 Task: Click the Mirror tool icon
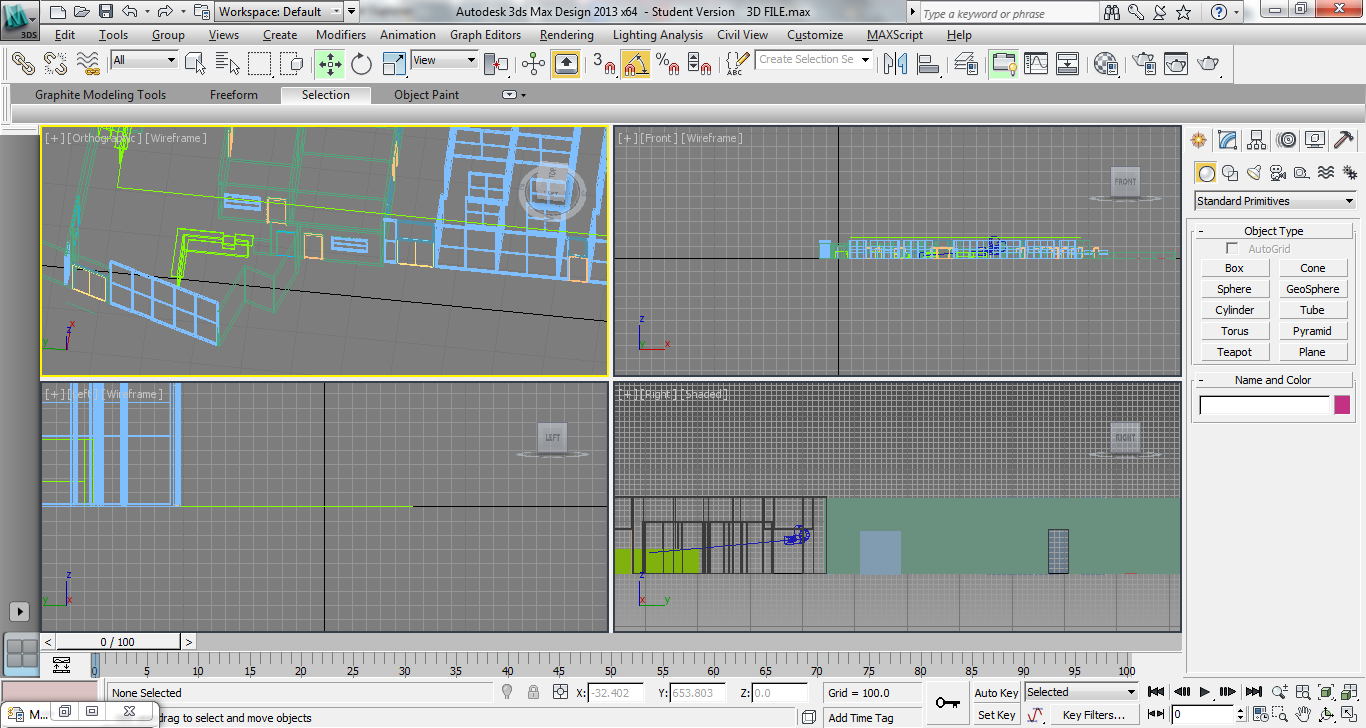coord(896,64)
